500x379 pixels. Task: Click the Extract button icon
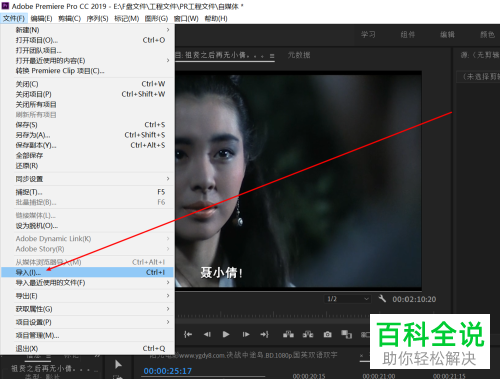click(x=308, y=334)
